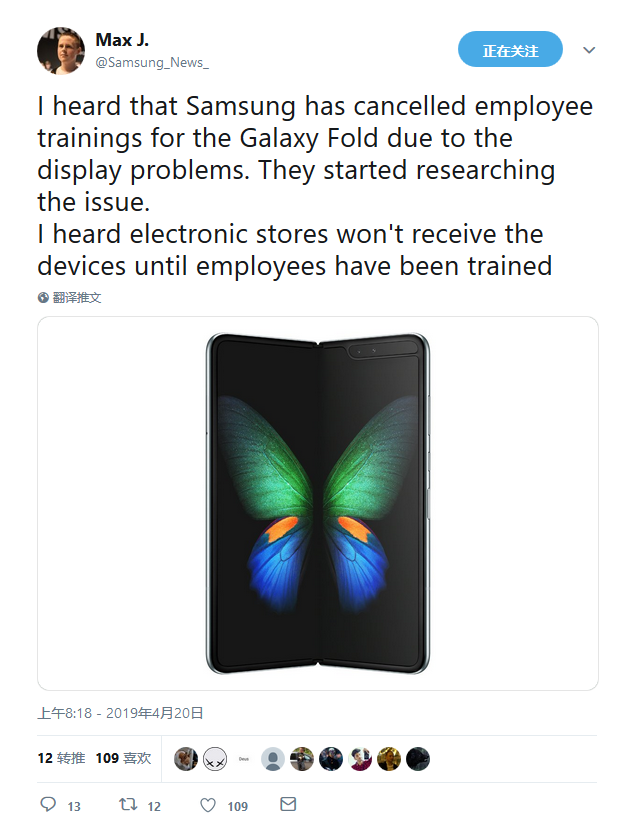Expand the tweet options chevron

tap(589, 50)
